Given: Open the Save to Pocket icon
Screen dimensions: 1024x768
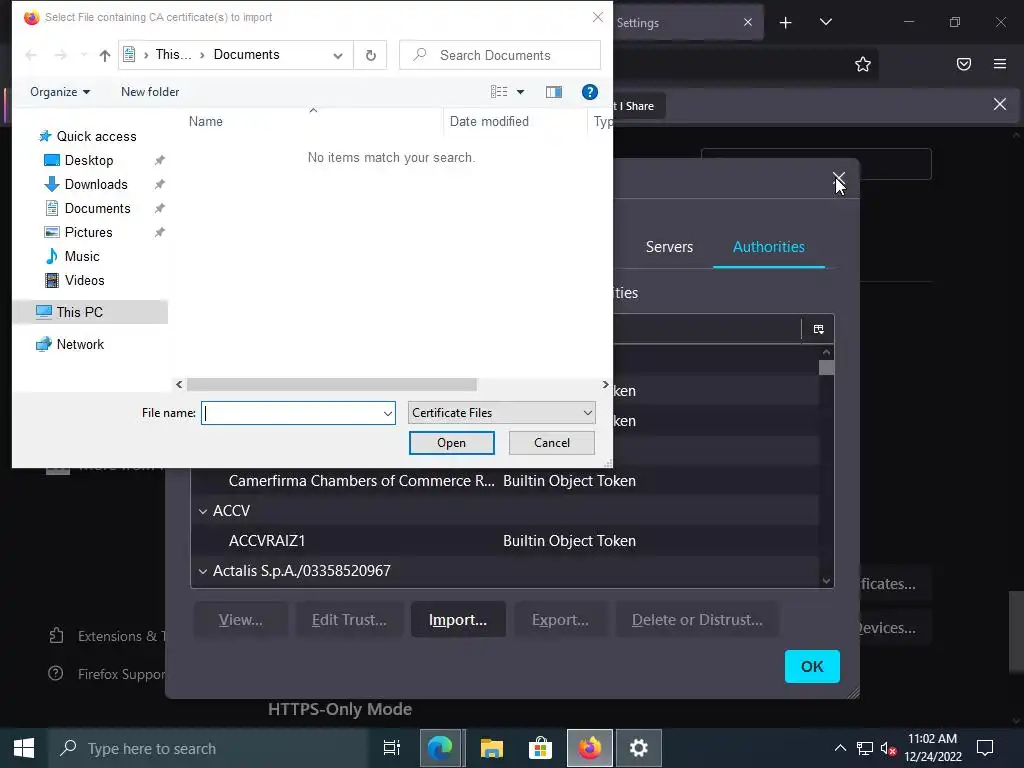Looking at the screenshot, I should point(964,64).
